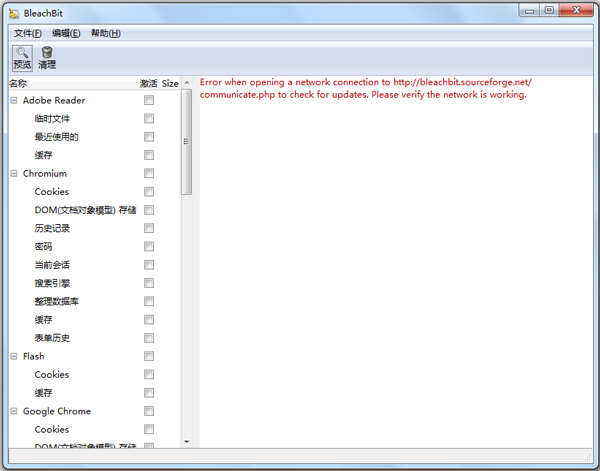Enable the Adobe Reader checkbox
Viewport: 600px width, 471px height.
click(149, 100)
